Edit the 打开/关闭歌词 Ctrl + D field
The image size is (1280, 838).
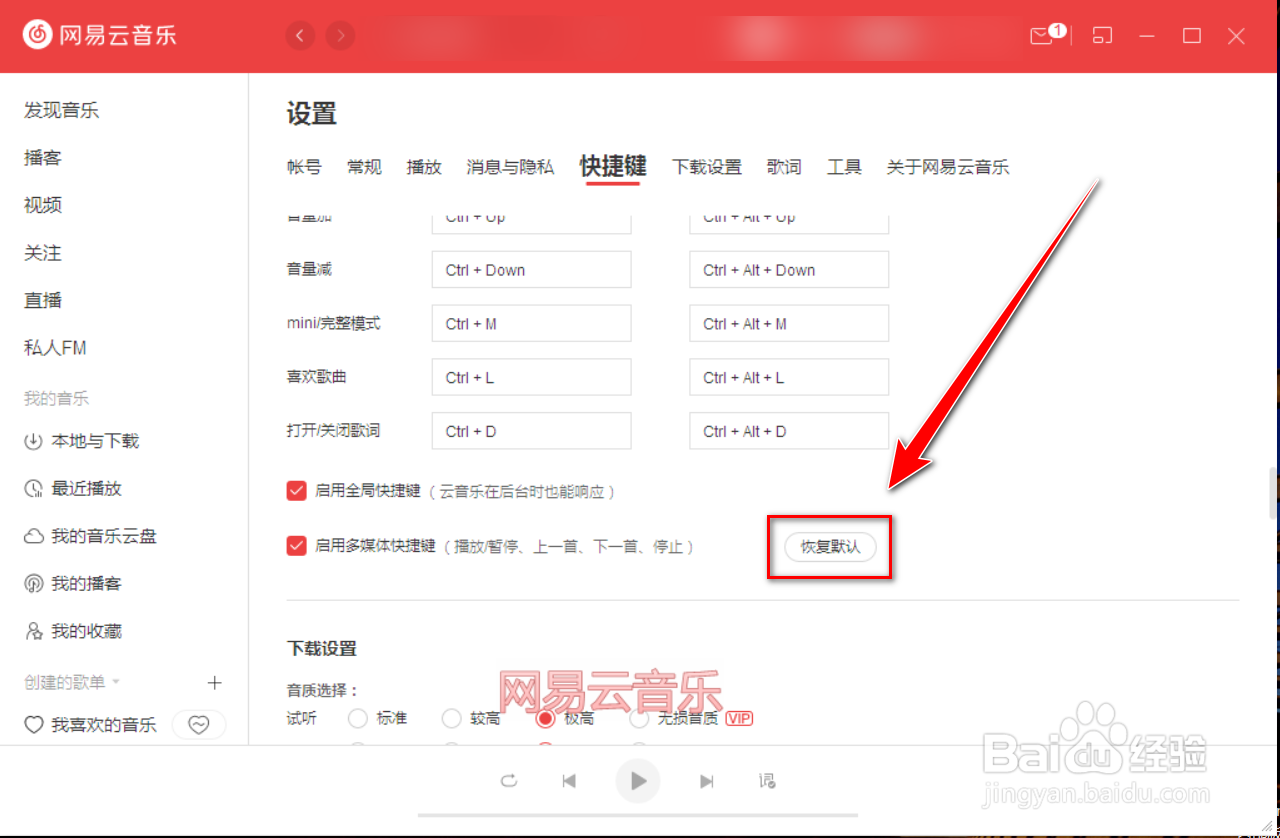pos(531,431)
